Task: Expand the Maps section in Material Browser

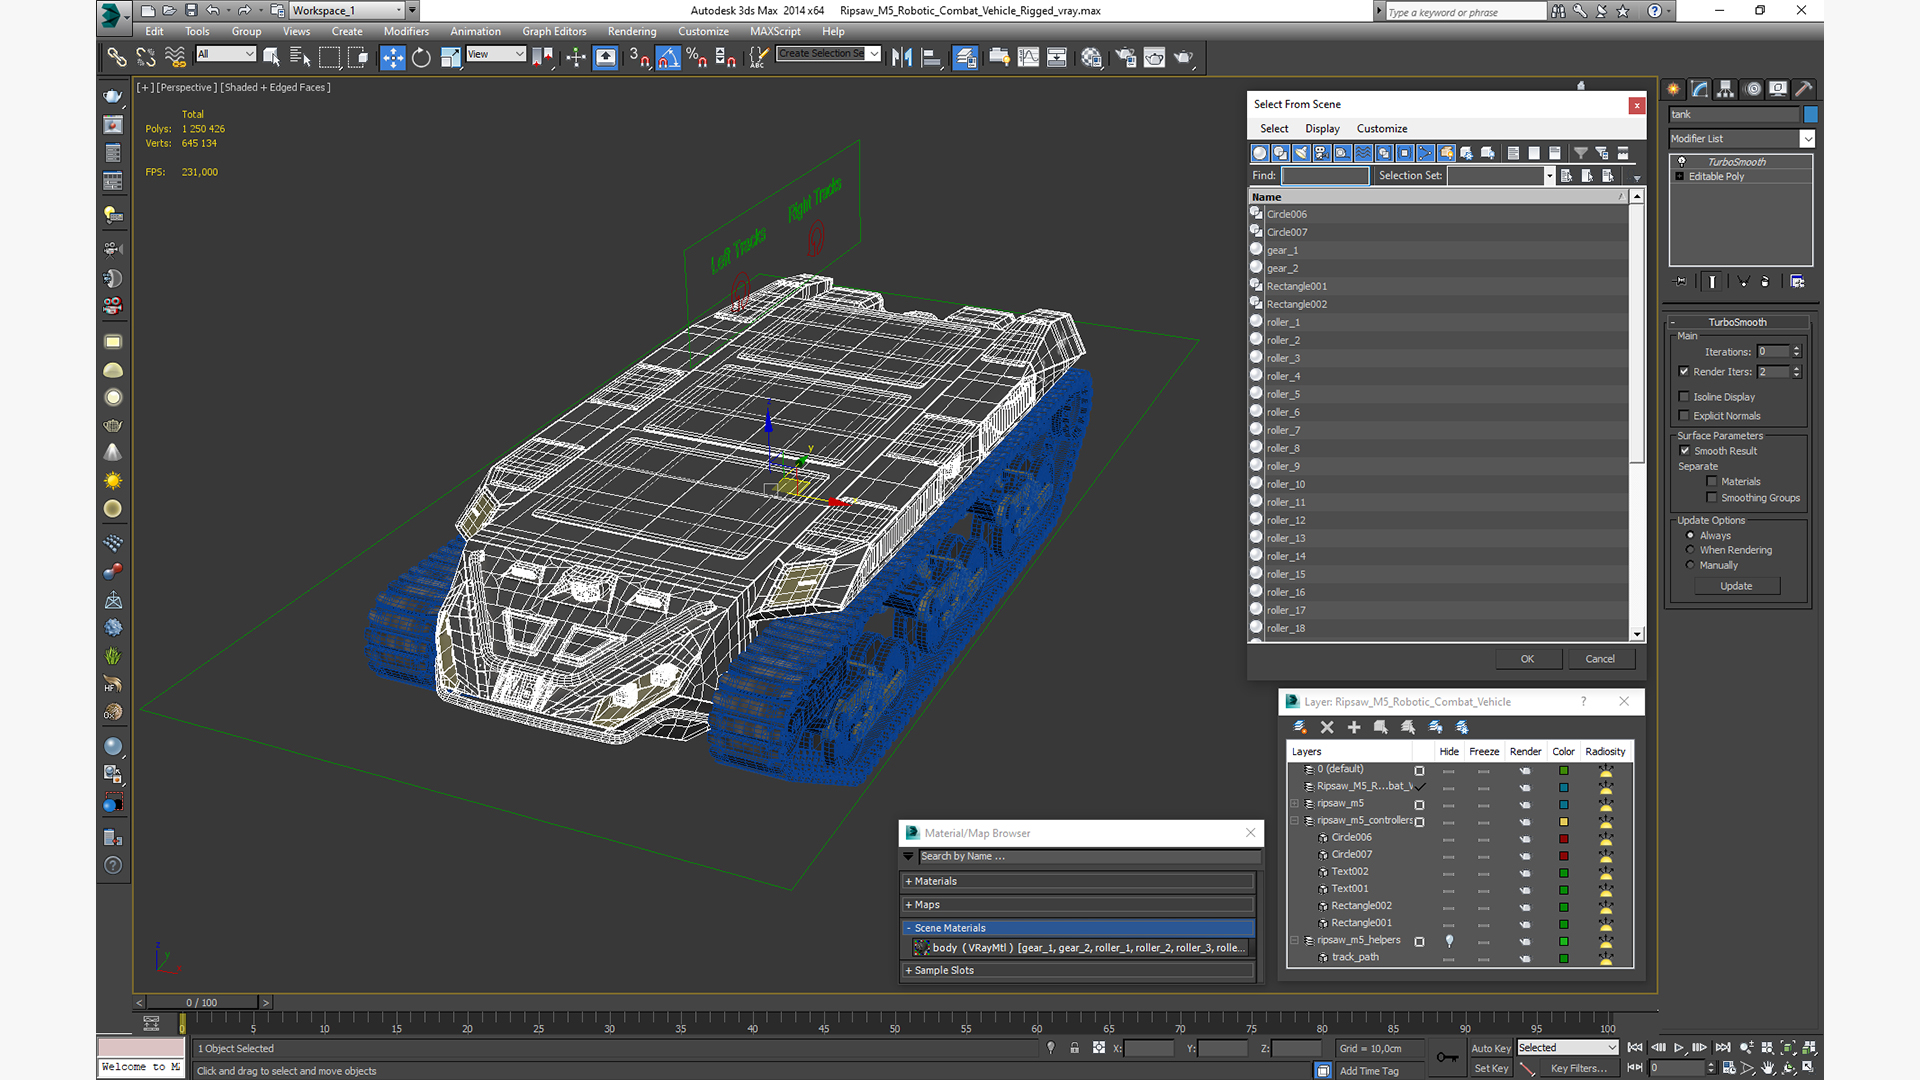Action: click(1078, 905)
